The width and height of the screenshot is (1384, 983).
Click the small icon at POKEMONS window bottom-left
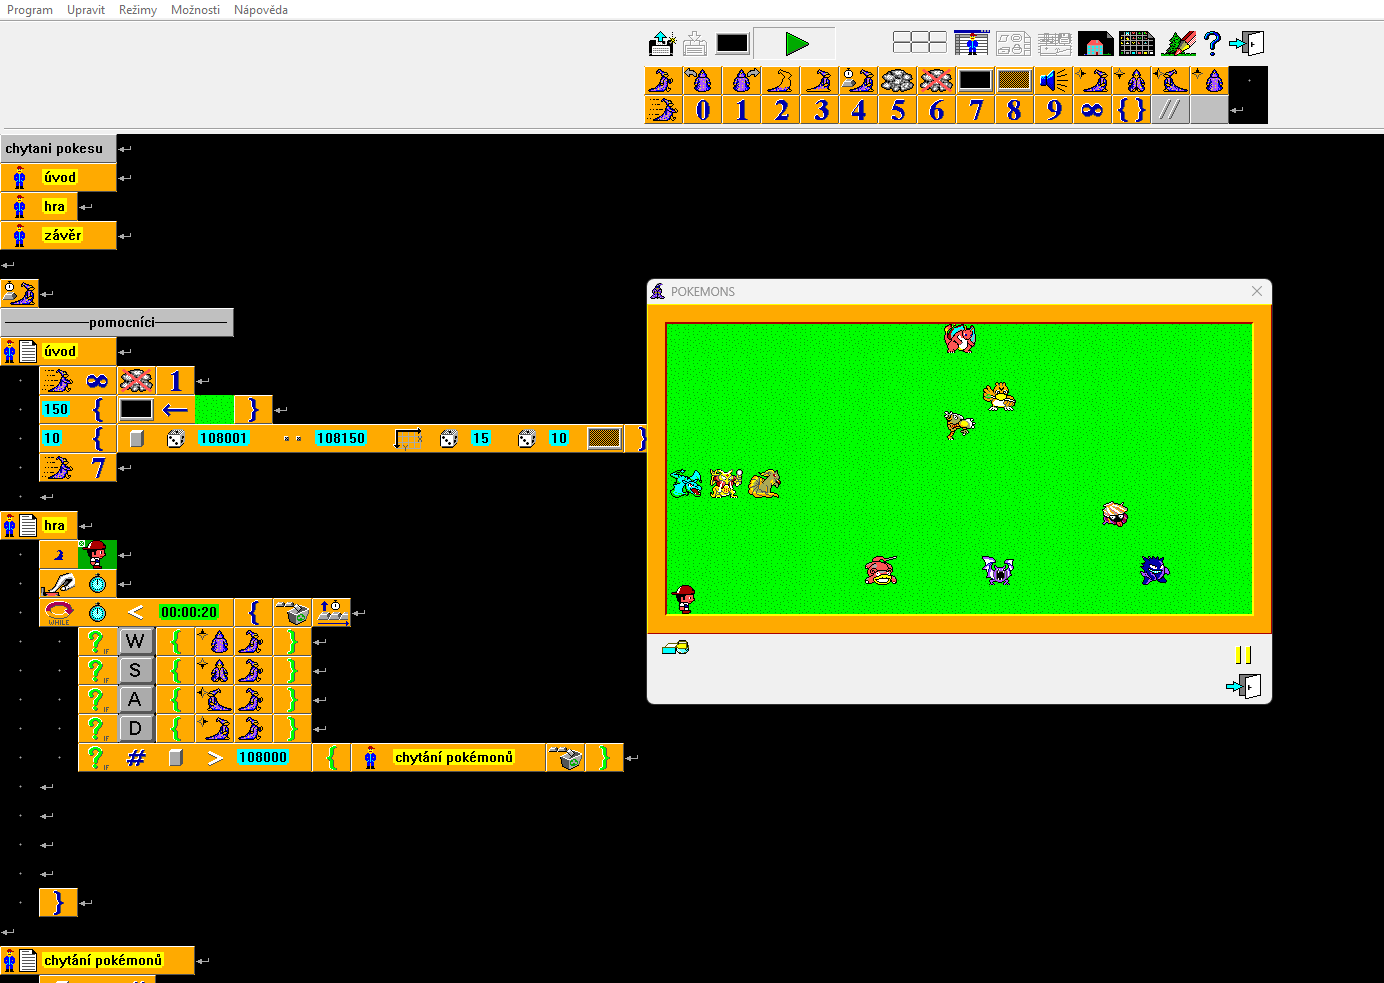675,648
